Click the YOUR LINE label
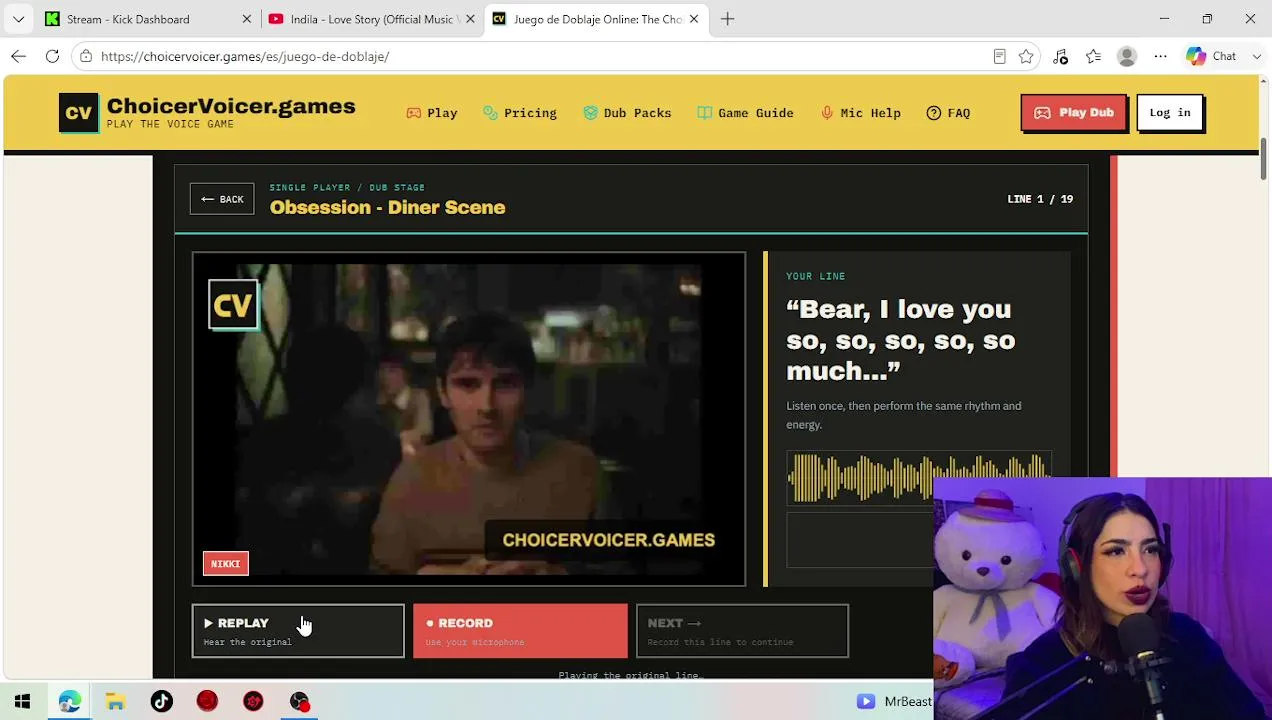This screenshot has width=1272, height=720. [816, 276]
